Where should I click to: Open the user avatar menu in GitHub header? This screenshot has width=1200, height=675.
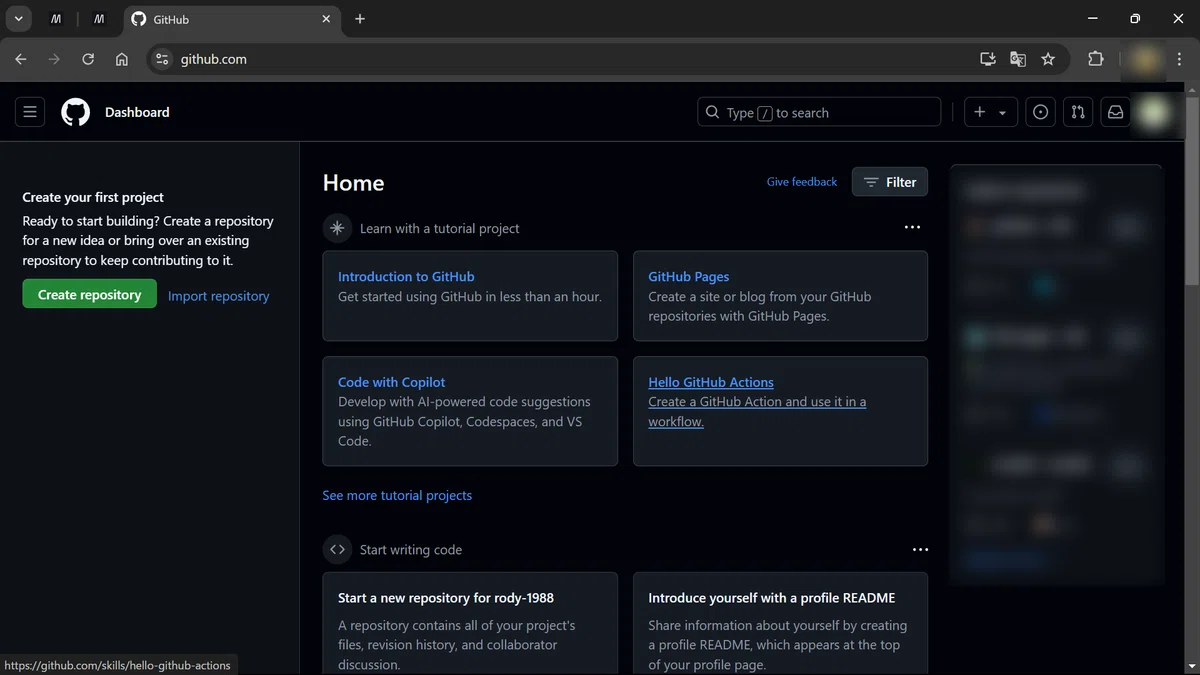pos(1154,112)
